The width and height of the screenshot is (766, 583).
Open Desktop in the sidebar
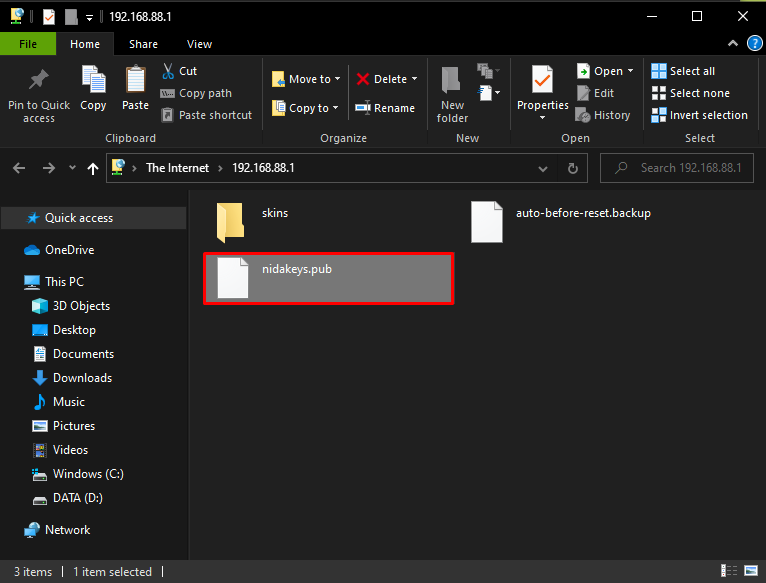click(x=64, y=330)
